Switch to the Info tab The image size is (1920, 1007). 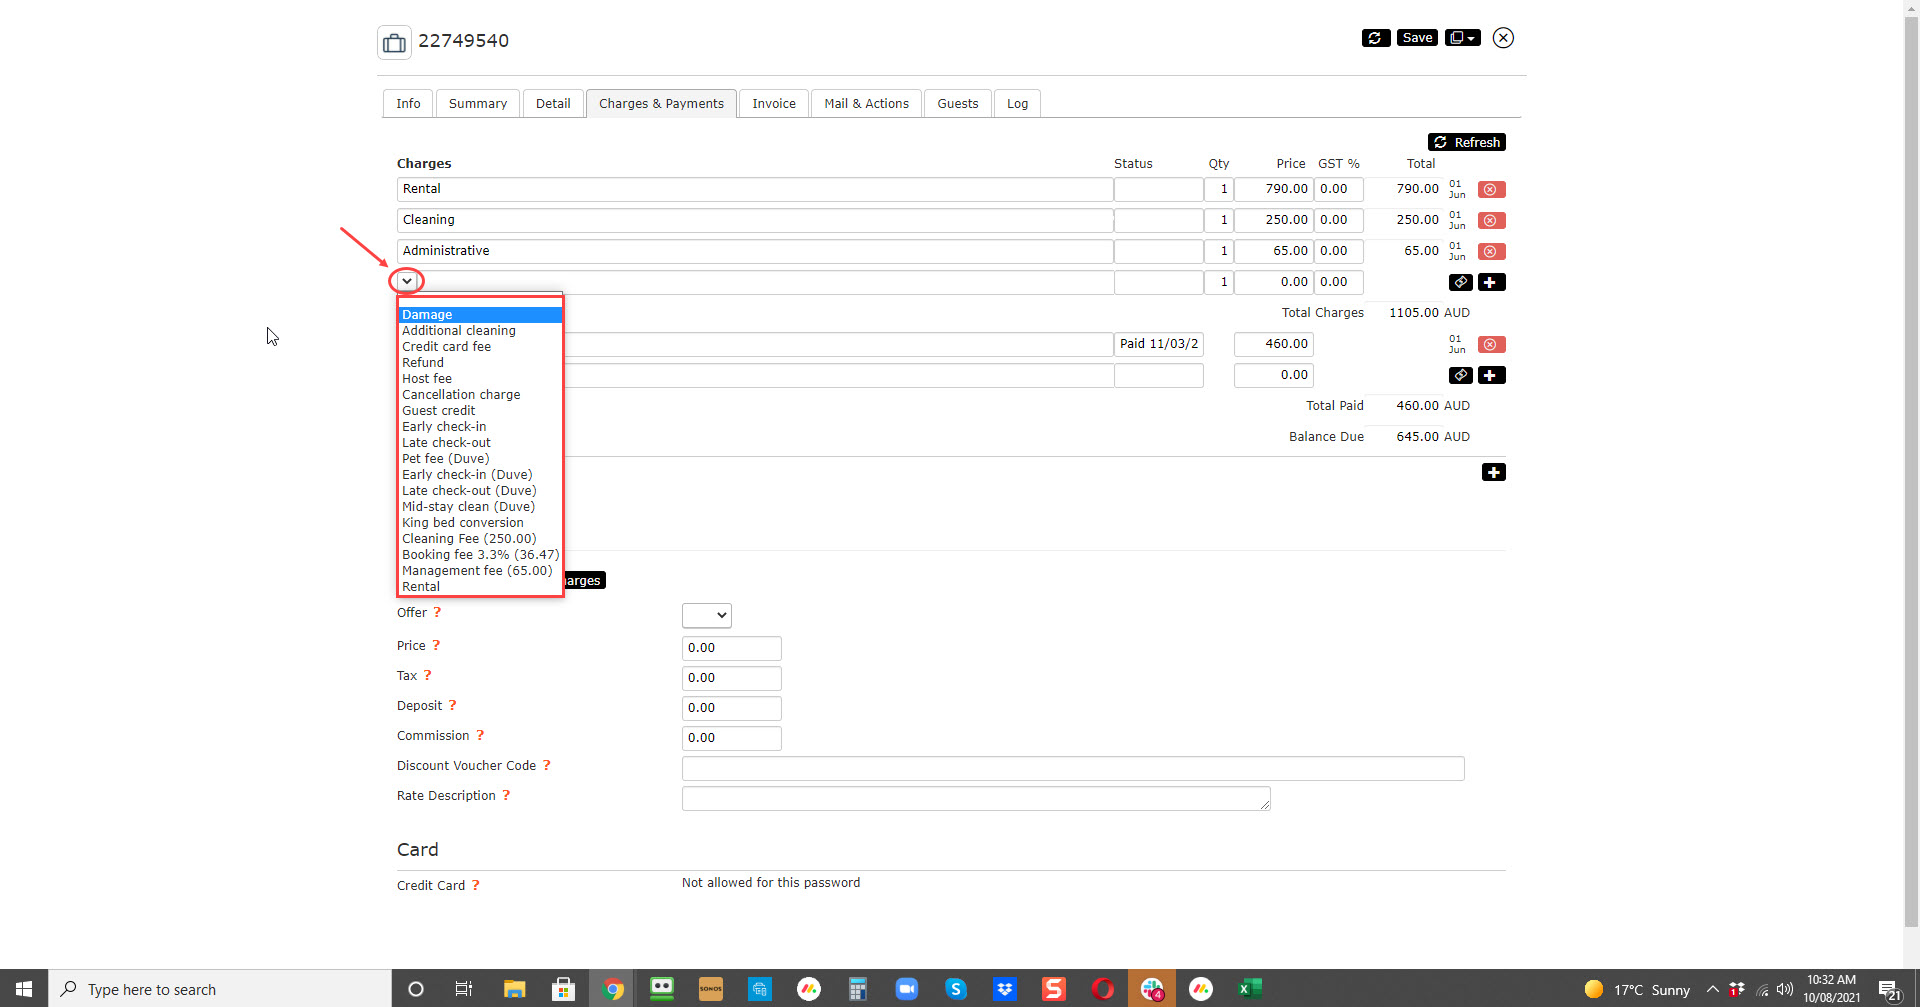click(408, 103)
